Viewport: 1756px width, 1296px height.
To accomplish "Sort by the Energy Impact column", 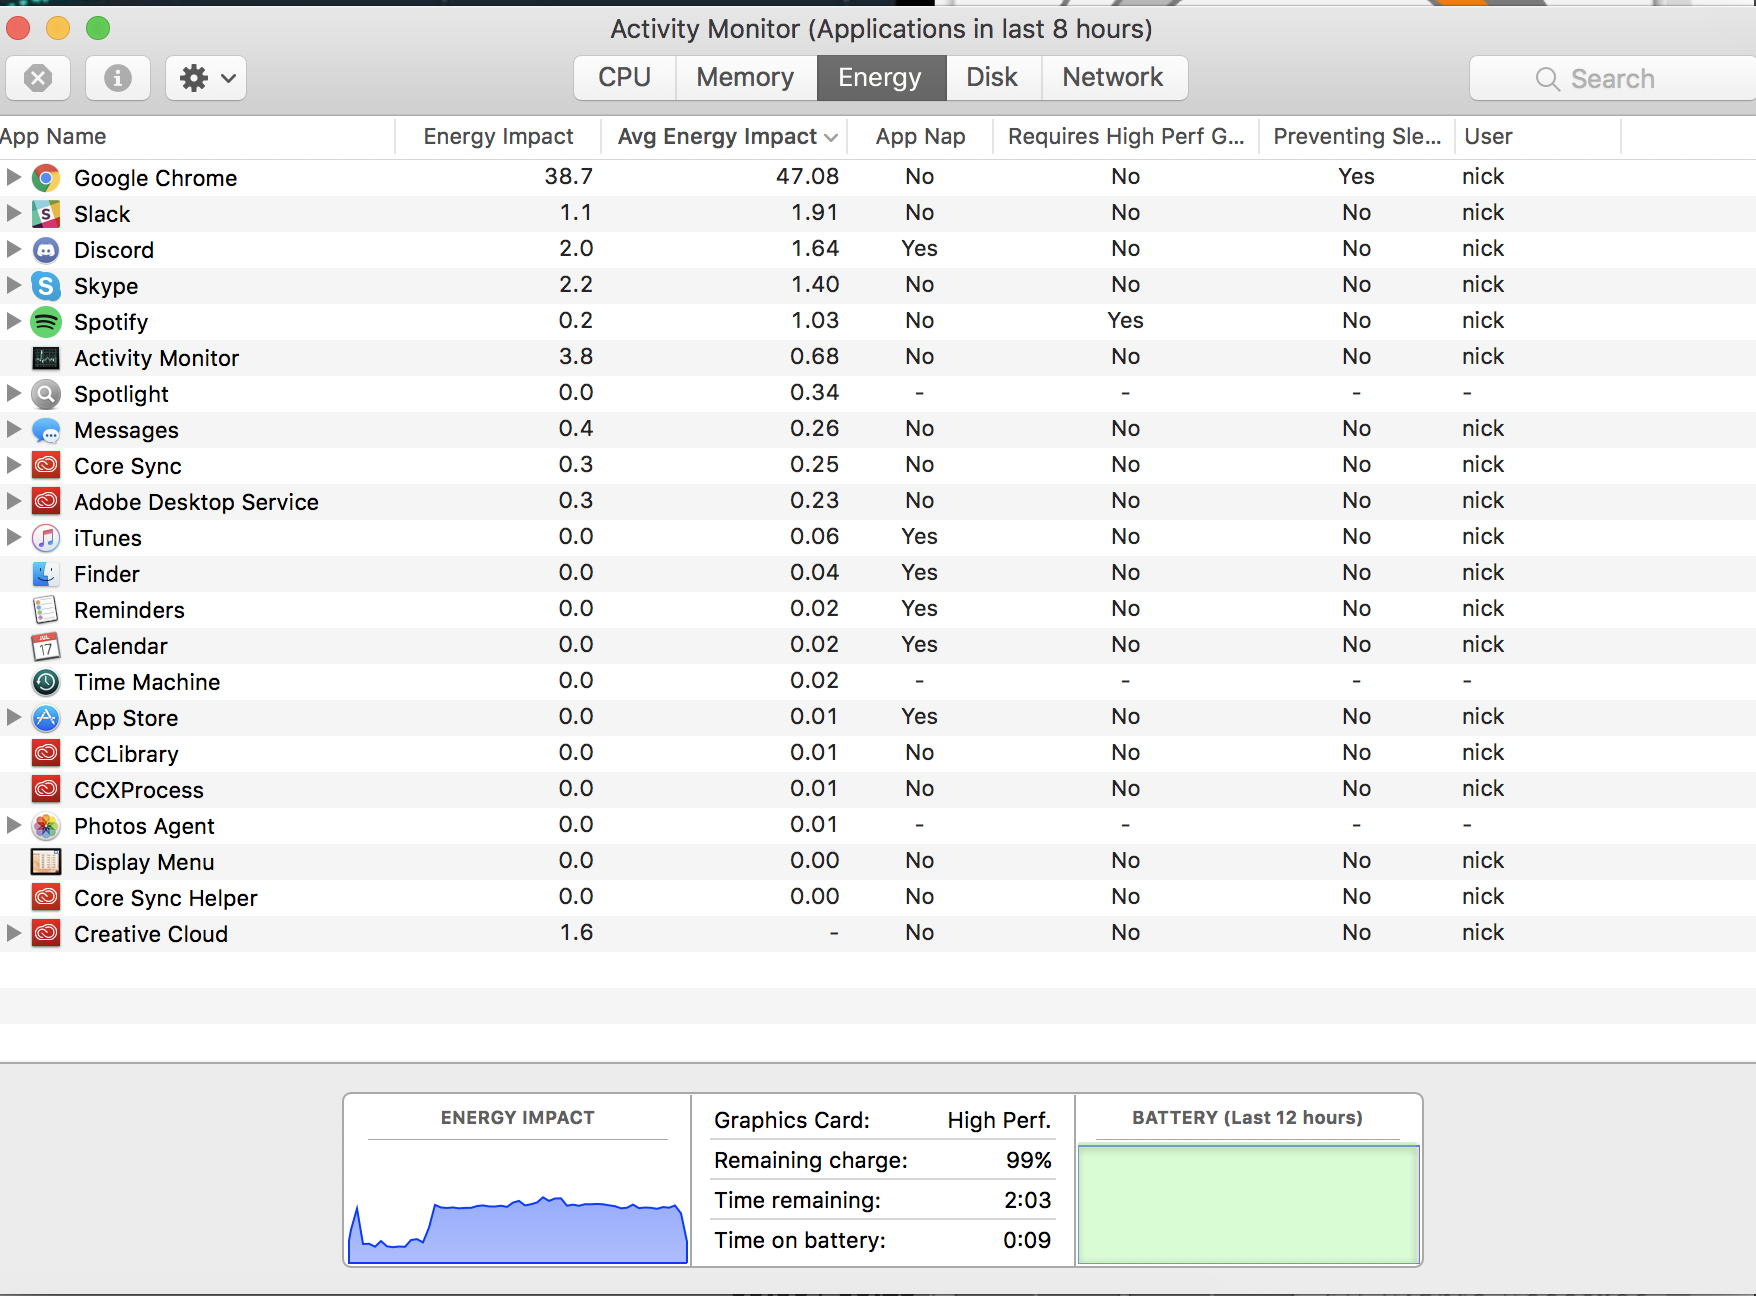I will click(498, 136).
